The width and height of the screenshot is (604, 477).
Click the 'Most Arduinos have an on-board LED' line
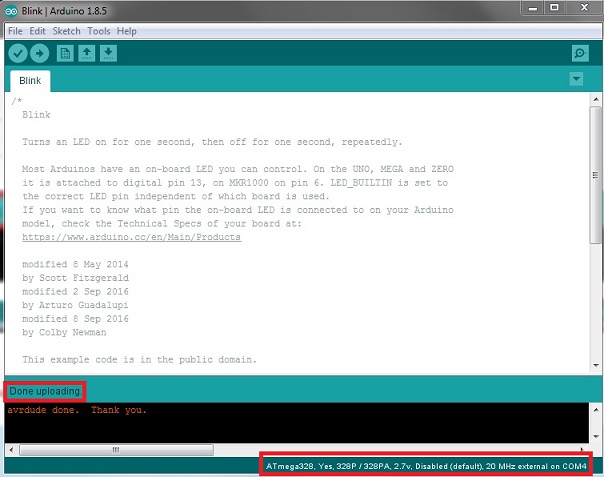click(x=238, y=169)
